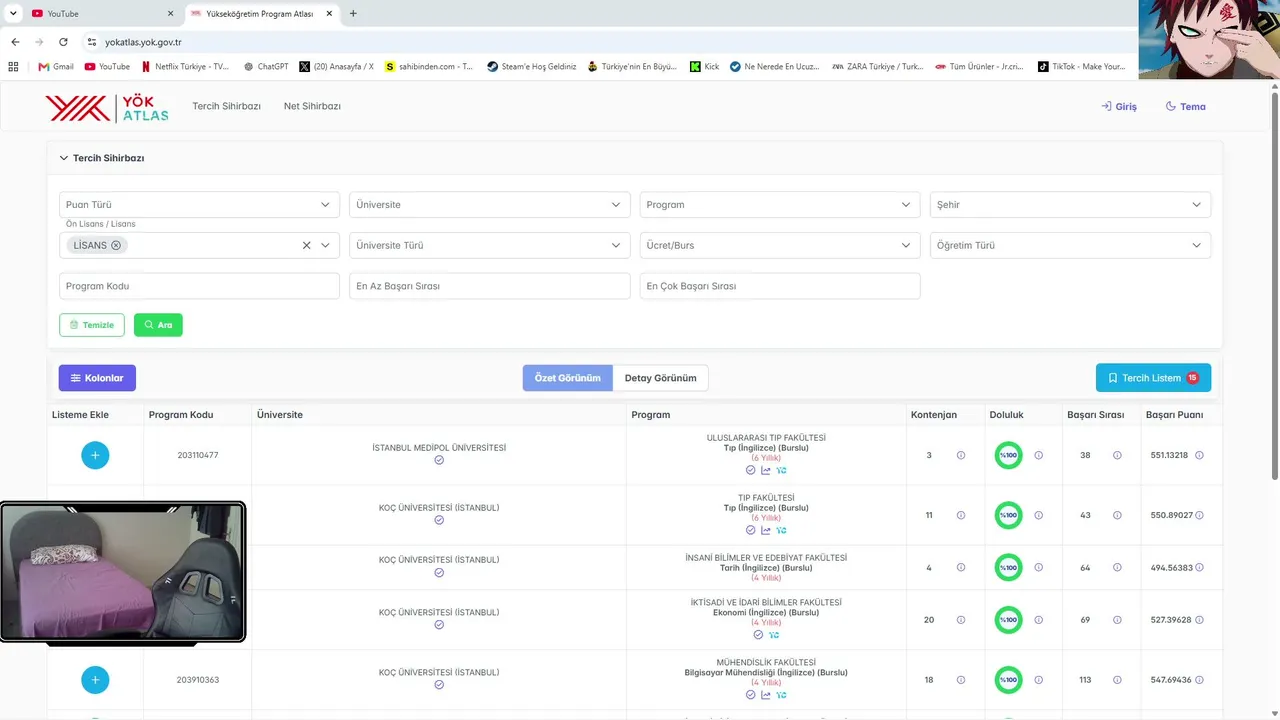Click check icon under Ekonomi (İngilizce) program

click(758, 635)
